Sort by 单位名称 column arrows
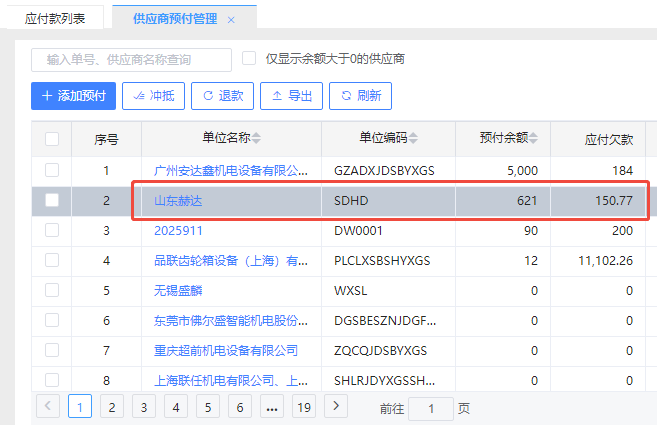657x425 pixels. (256, 138)
